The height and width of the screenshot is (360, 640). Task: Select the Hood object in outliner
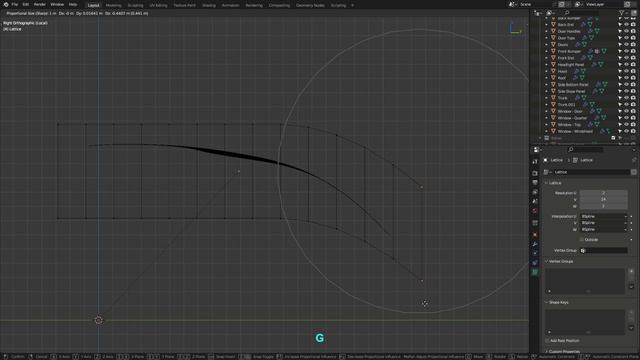click(x=562, y=71)
